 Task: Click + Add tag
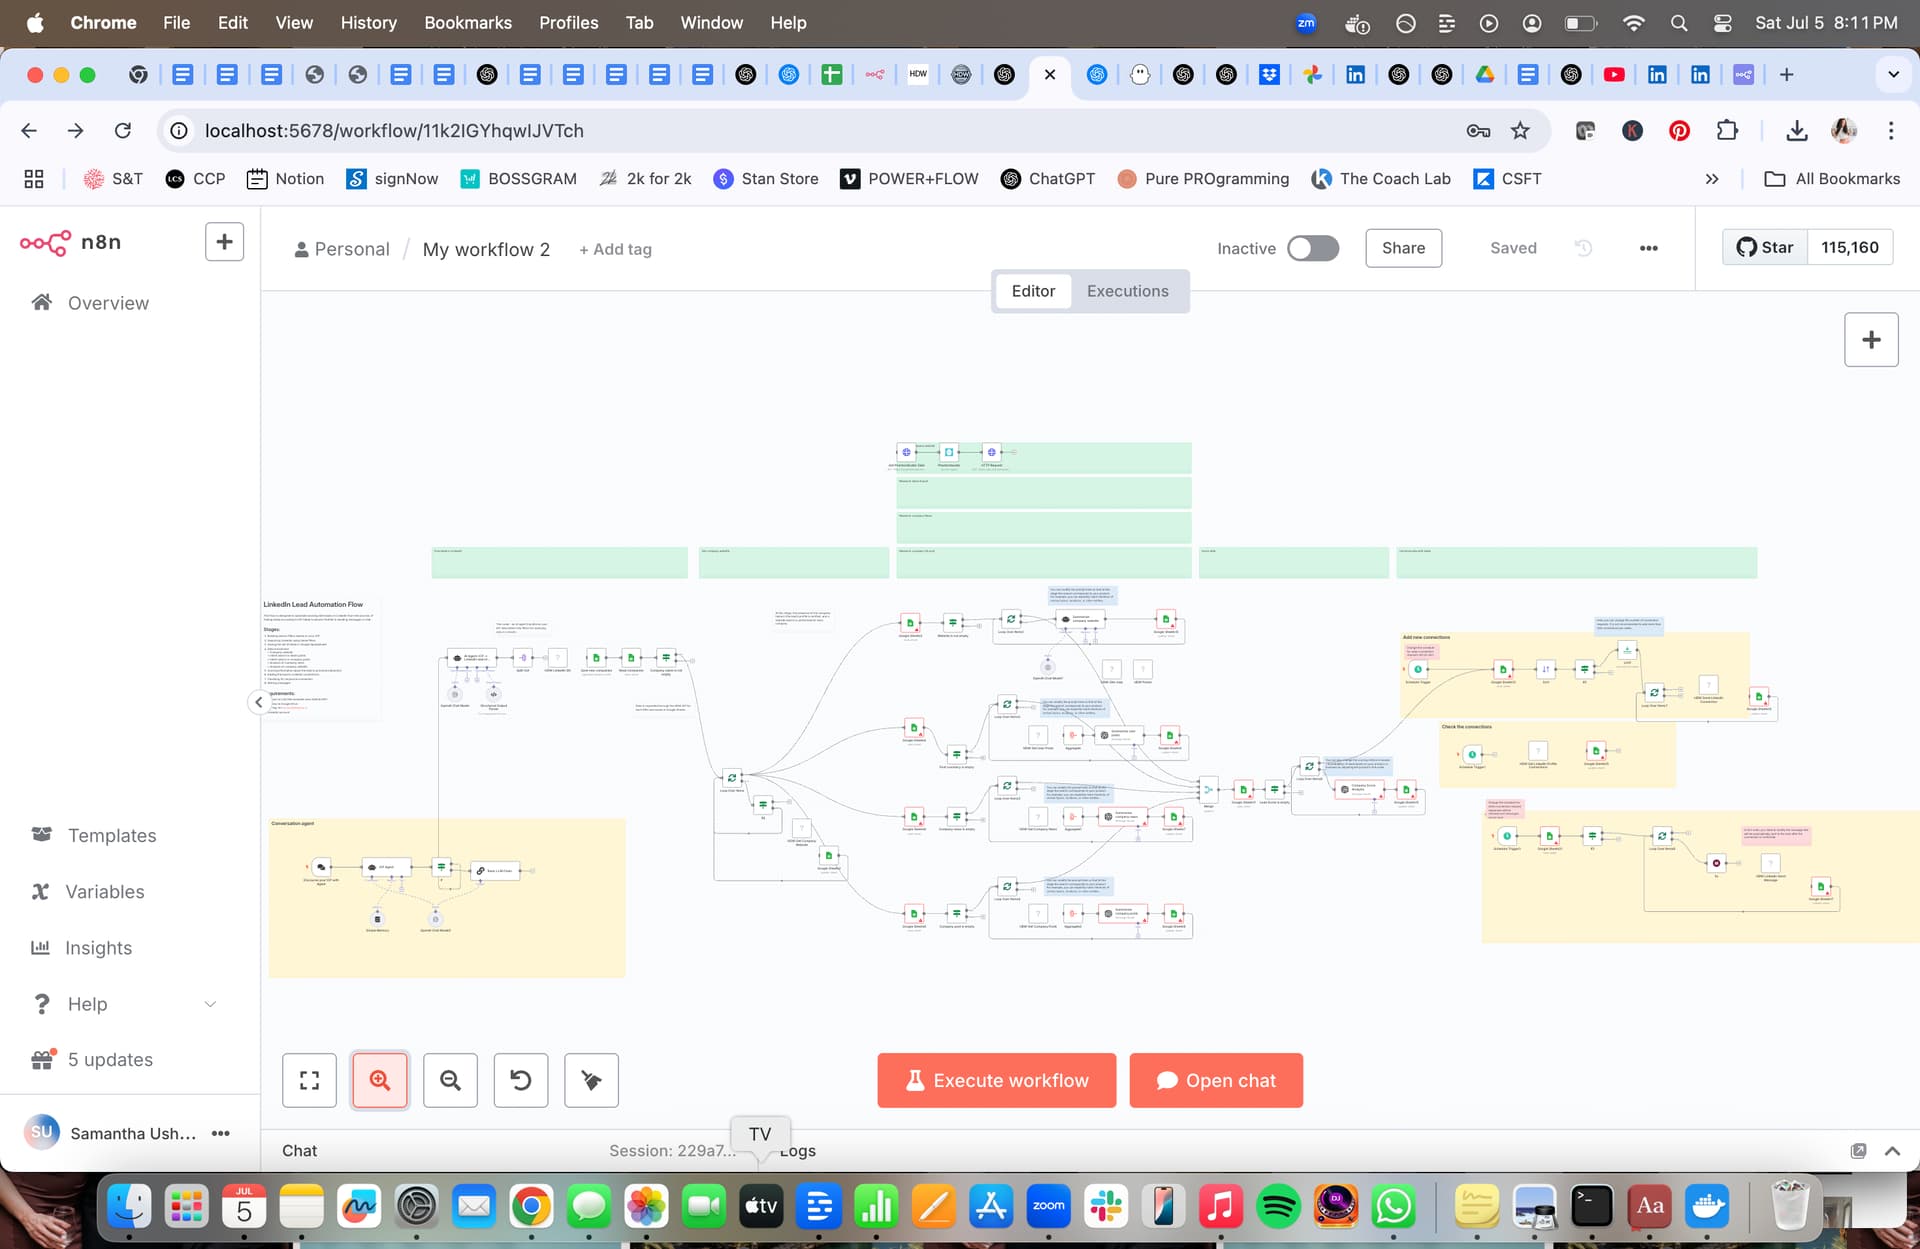615,249
